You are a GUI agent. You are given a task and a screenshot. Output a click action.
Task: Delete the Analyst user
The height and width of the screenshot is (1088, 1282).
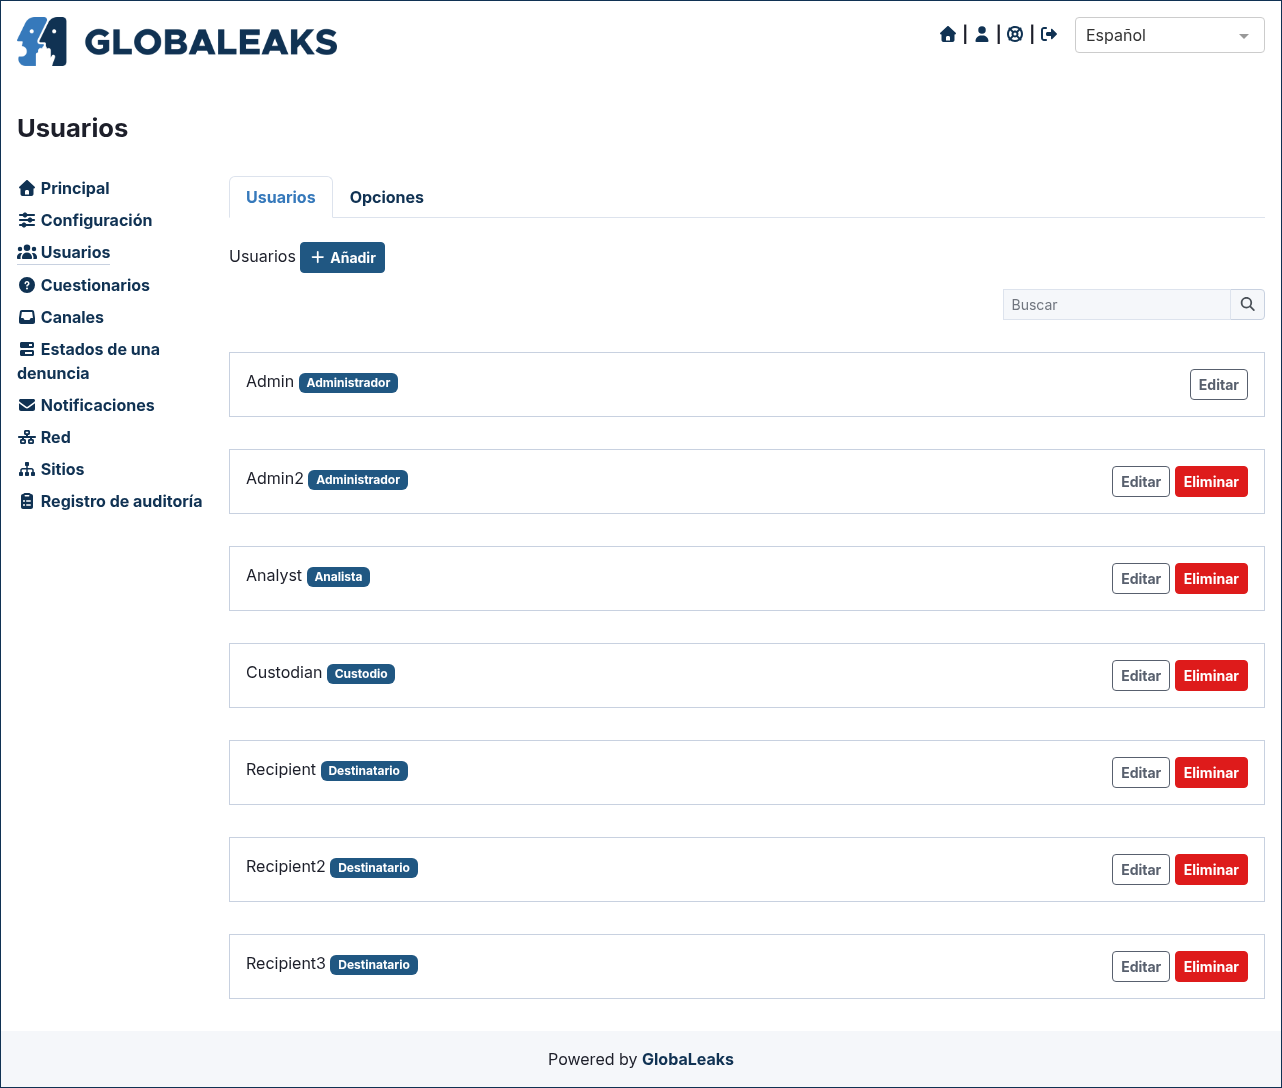(x=1211, y=578)
